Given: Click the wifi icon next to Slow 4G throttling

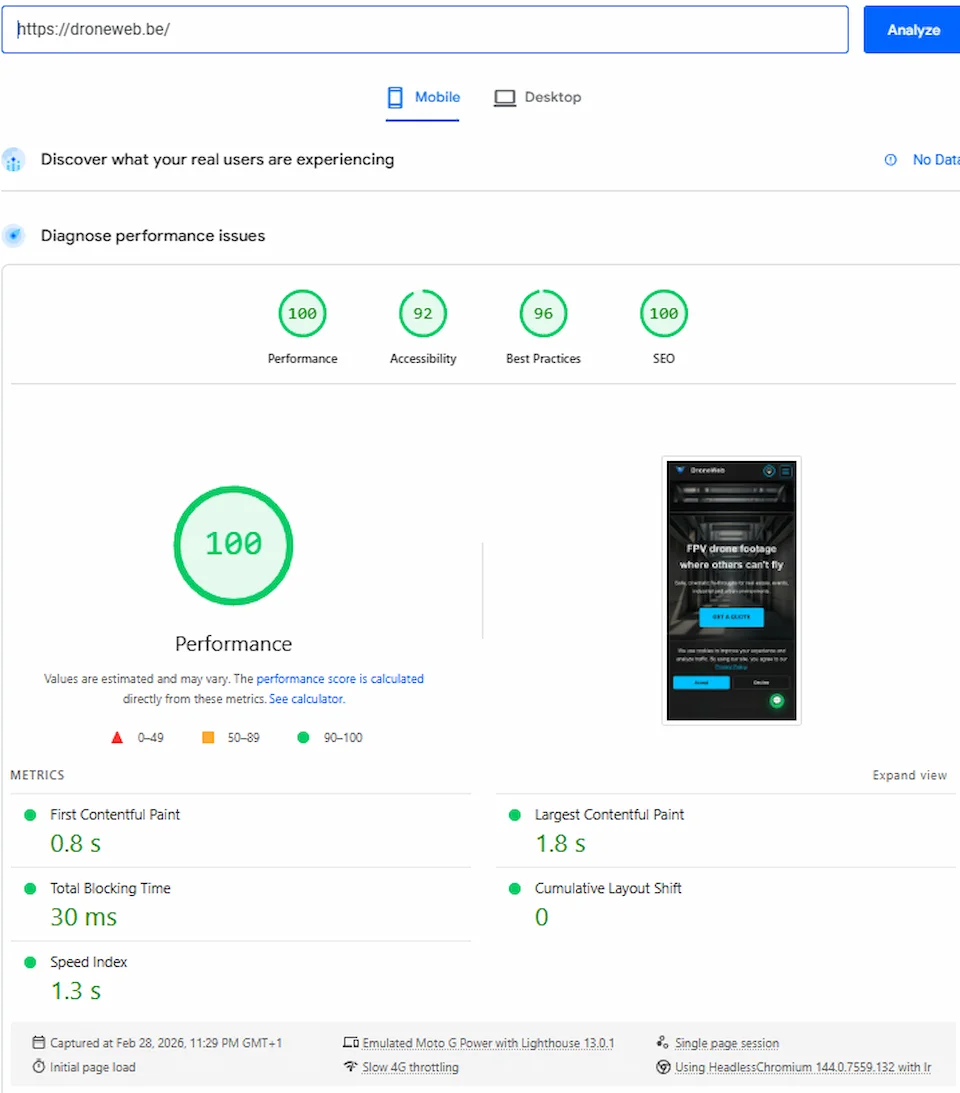Looking at the screenshot, I should click(x=352, y=1067).
